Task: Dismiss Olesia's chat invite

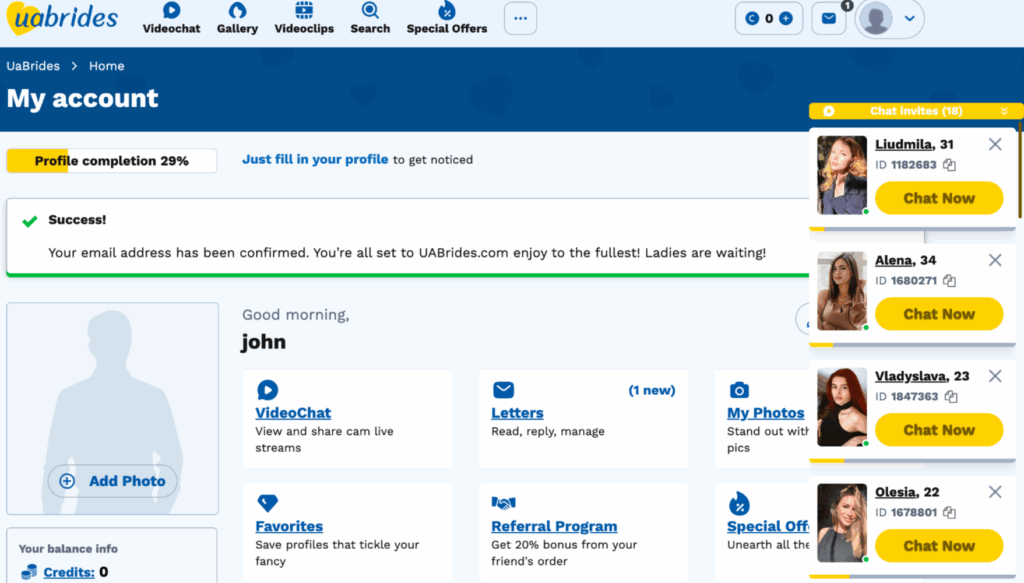Action: (x=995, y=492)
